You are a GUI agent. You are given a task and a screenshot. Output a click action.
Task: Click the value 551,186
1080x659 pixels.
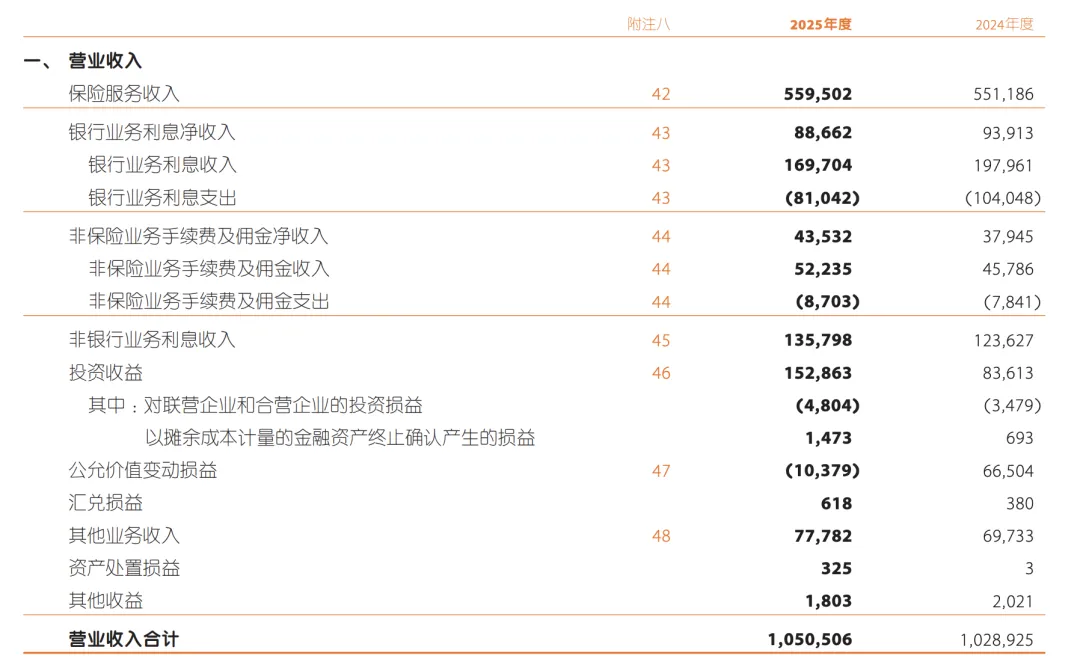click(1004, 94)
